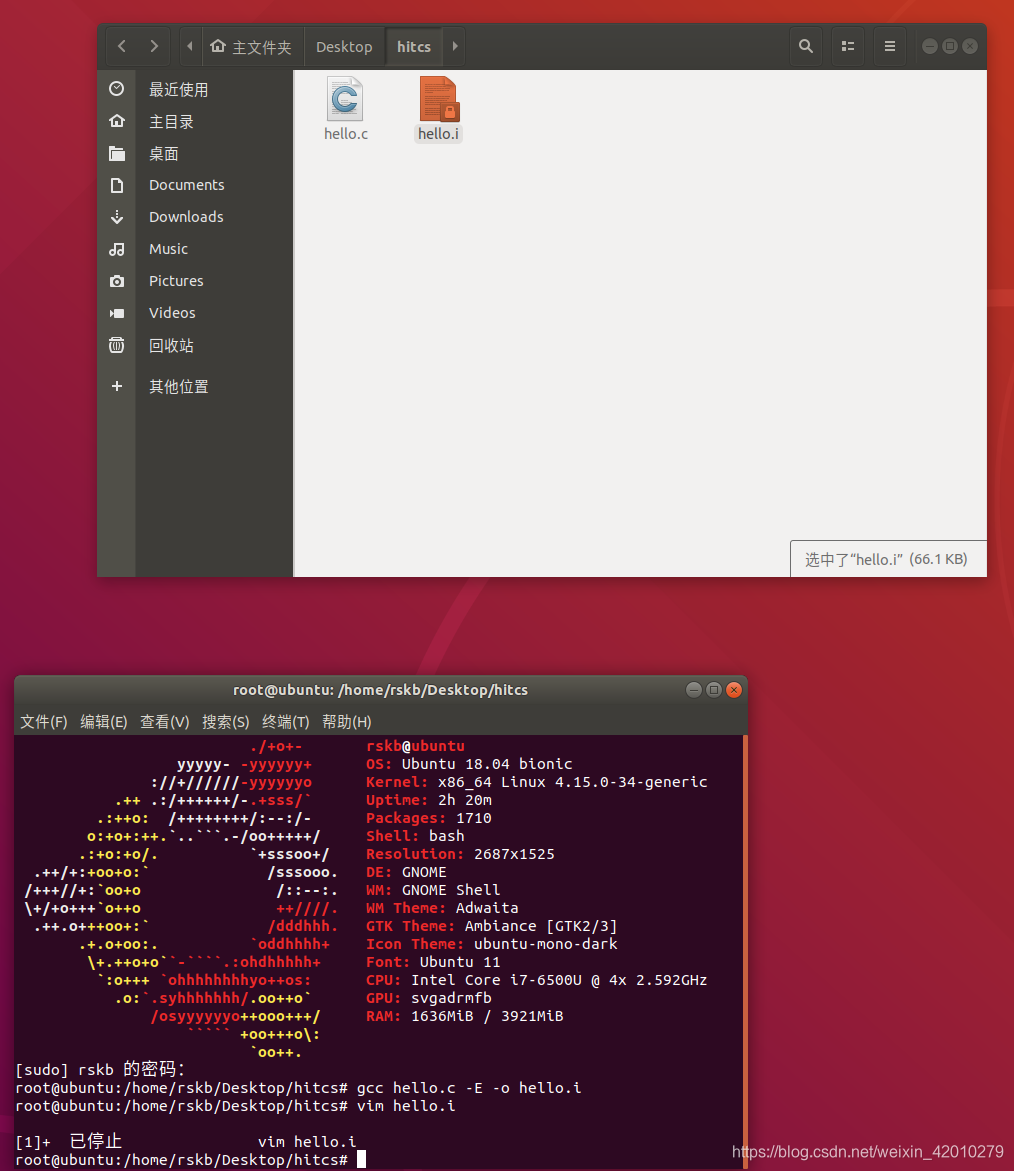Select the hello.i file icon
The width and height of the screenshot is (1014, 1171).
click(439, 99)
